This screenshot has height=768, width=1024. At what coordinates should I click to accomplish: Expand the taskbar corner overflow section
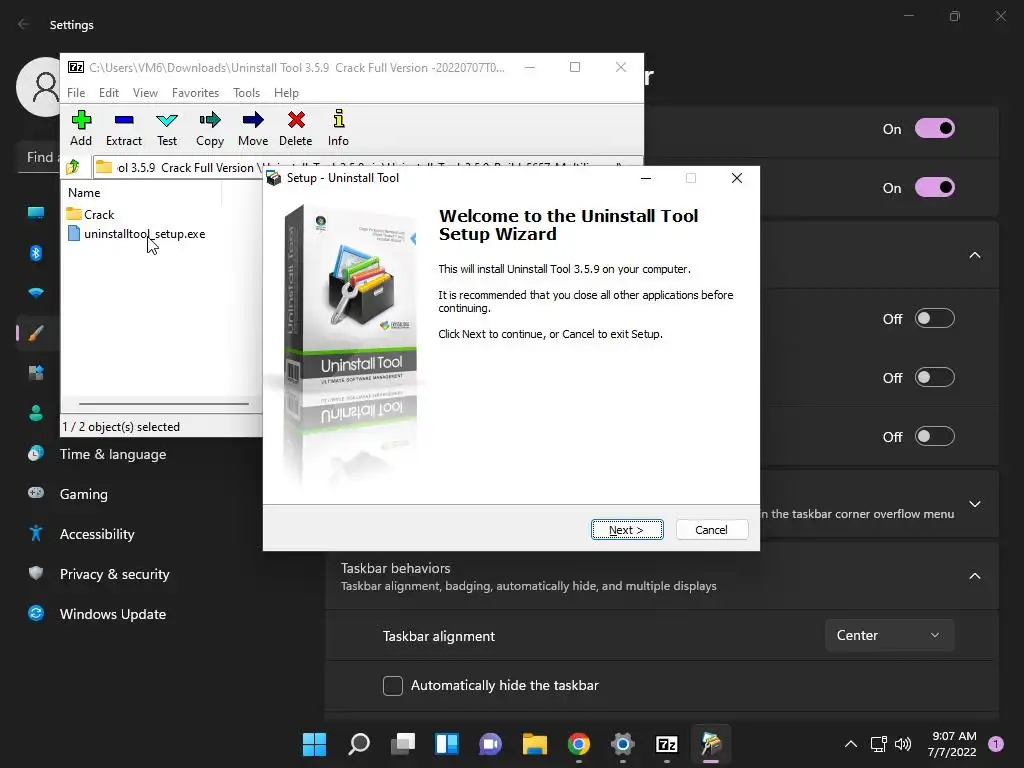tap(974, 504)
